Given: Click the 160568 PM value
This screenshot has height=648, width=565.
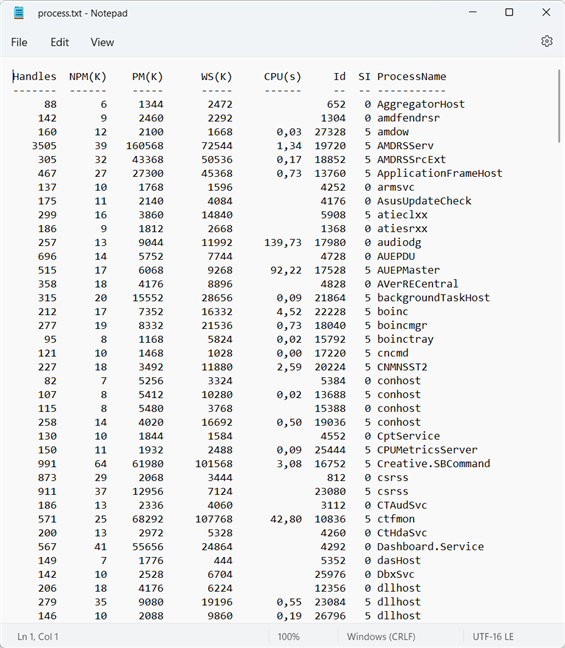Looking at the screenshot, I should [145, 146].
